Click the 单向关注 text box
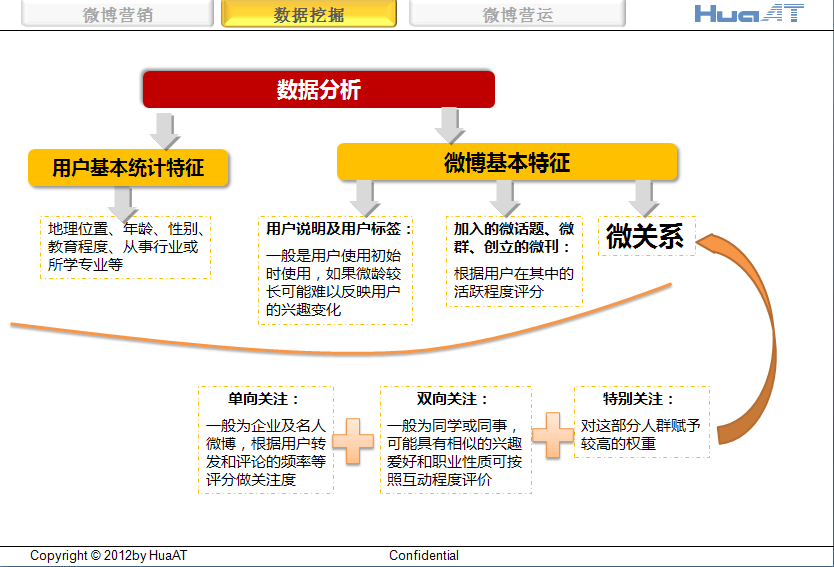The image size is (834, 567). pyautogui.click(x=266, y=440)
